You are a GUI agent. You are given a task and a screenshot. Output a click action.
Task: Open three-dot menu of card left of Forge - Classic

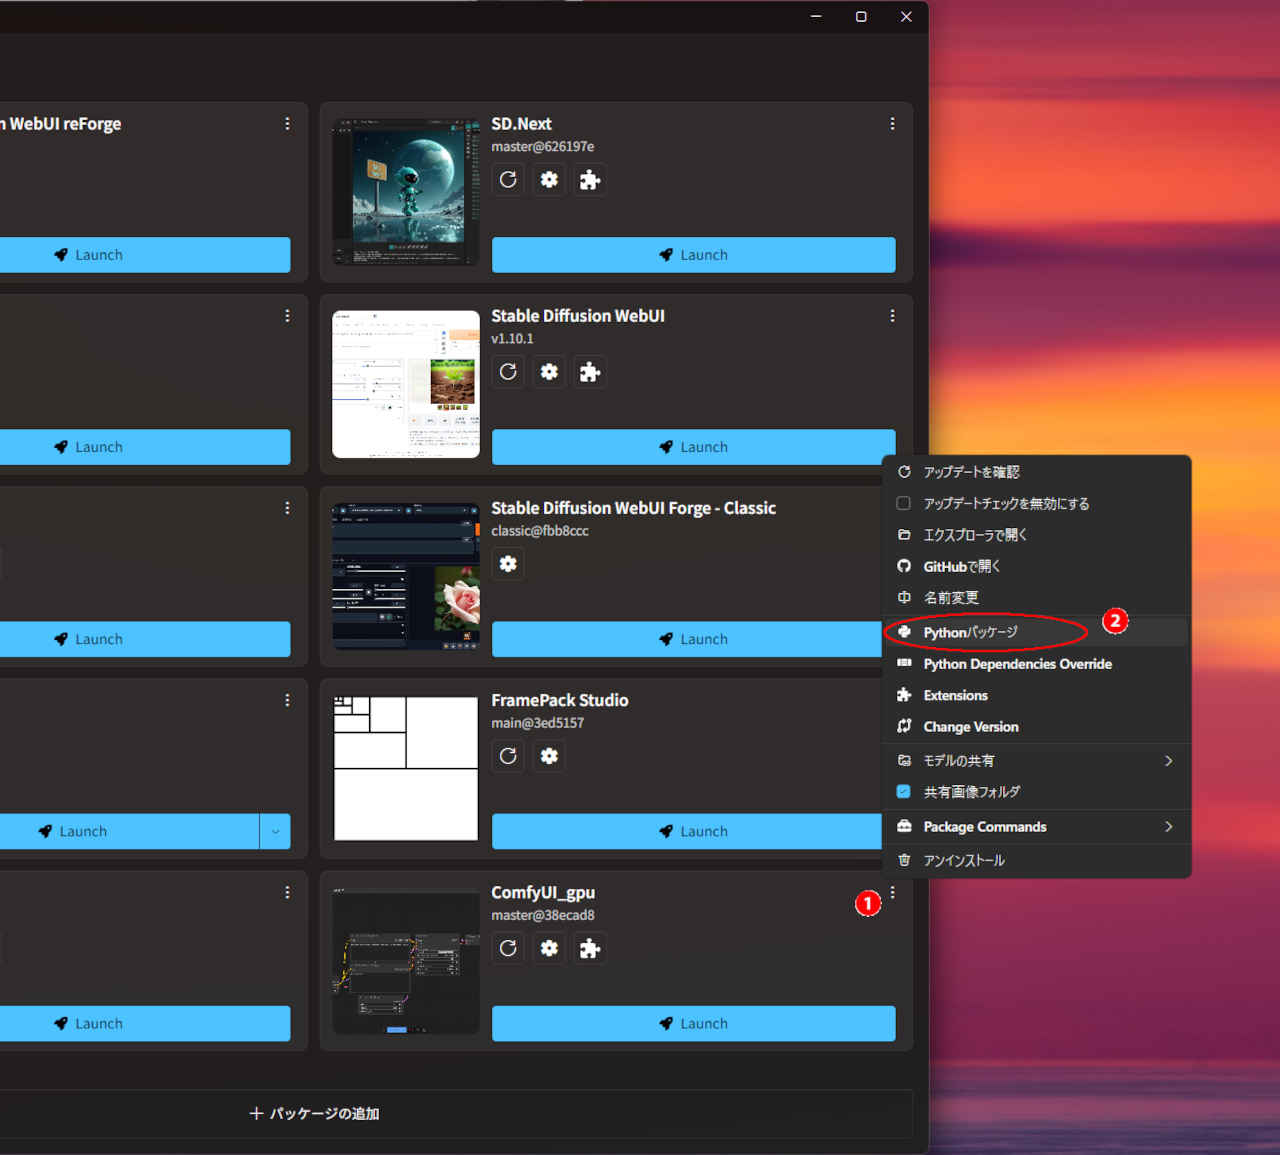[287, 508]
